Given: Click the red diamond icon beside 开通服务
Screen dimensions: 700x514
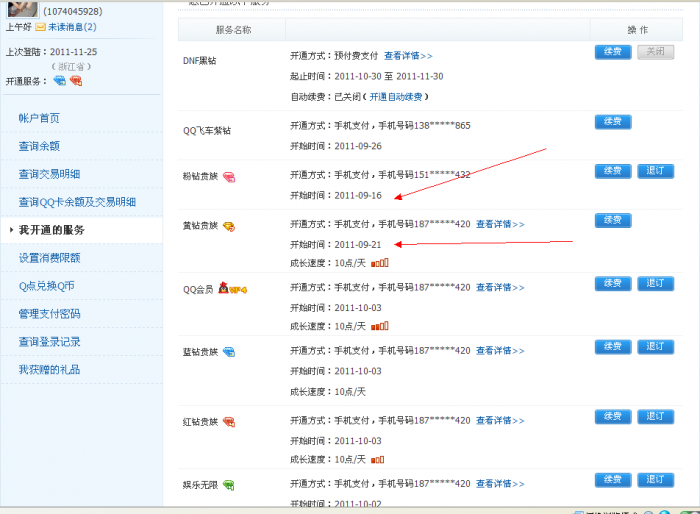Looking at the screenshot, I should 76,81.
